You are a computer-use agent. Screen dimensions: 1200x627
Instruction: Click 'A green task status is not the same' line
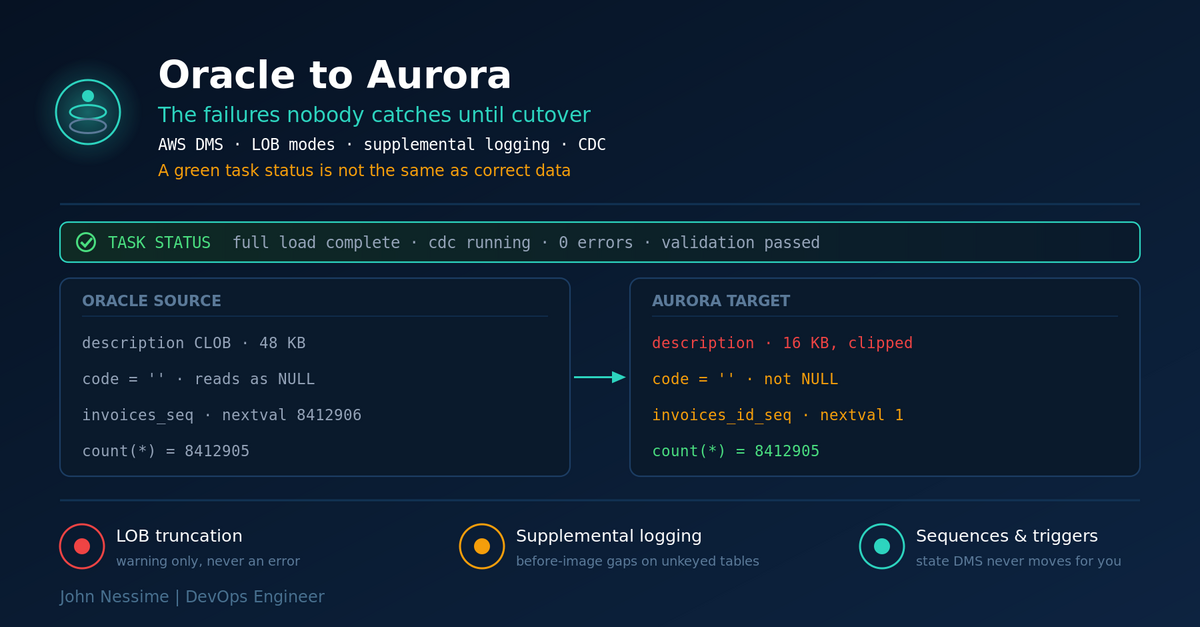[x=364, y=171]
